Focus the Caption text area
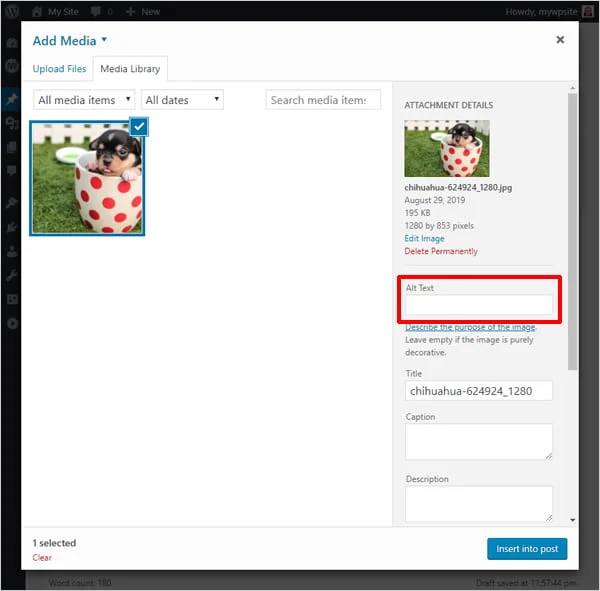 (x=479, y=441)
